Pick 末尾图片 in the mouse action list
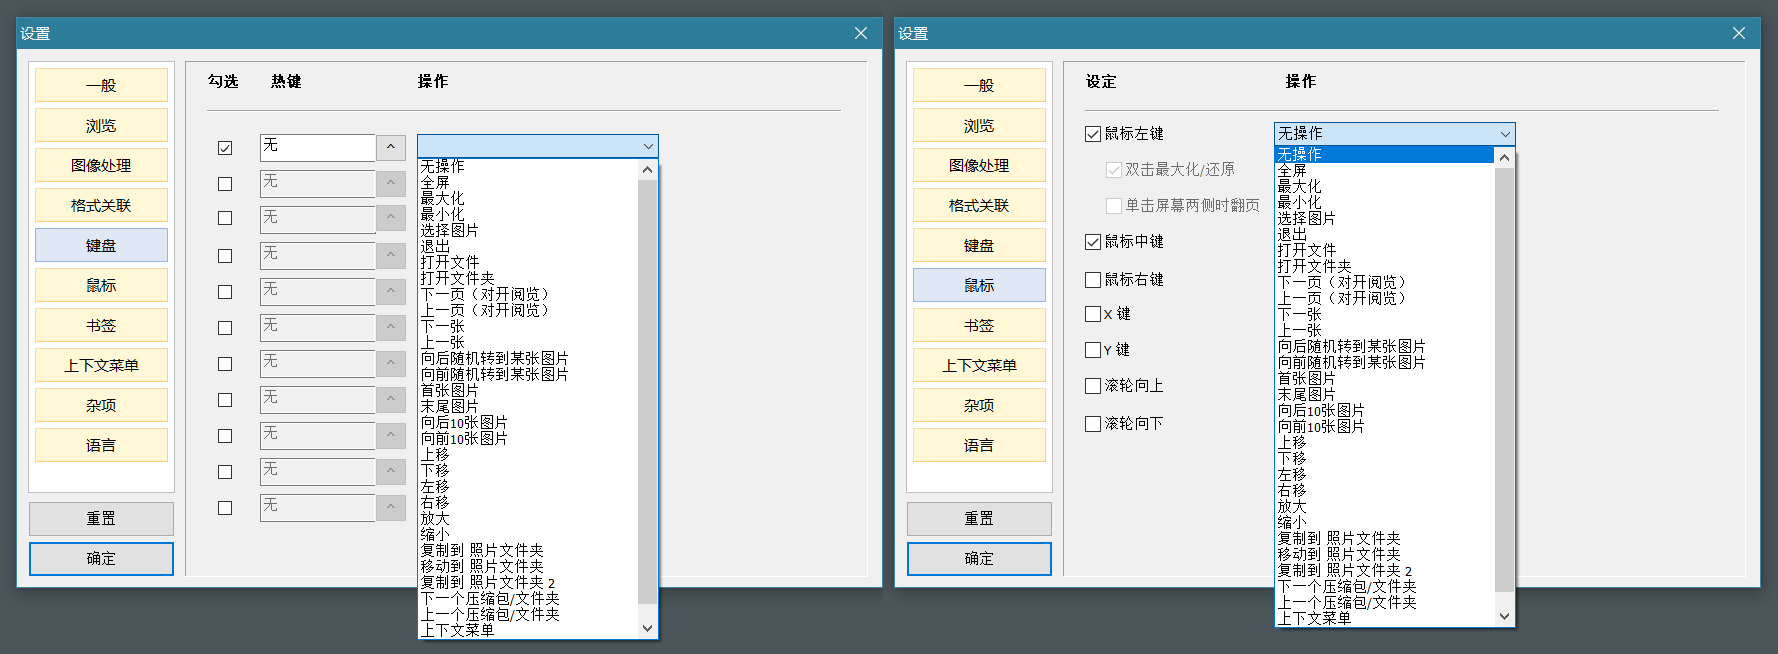 click(1385, 394)
